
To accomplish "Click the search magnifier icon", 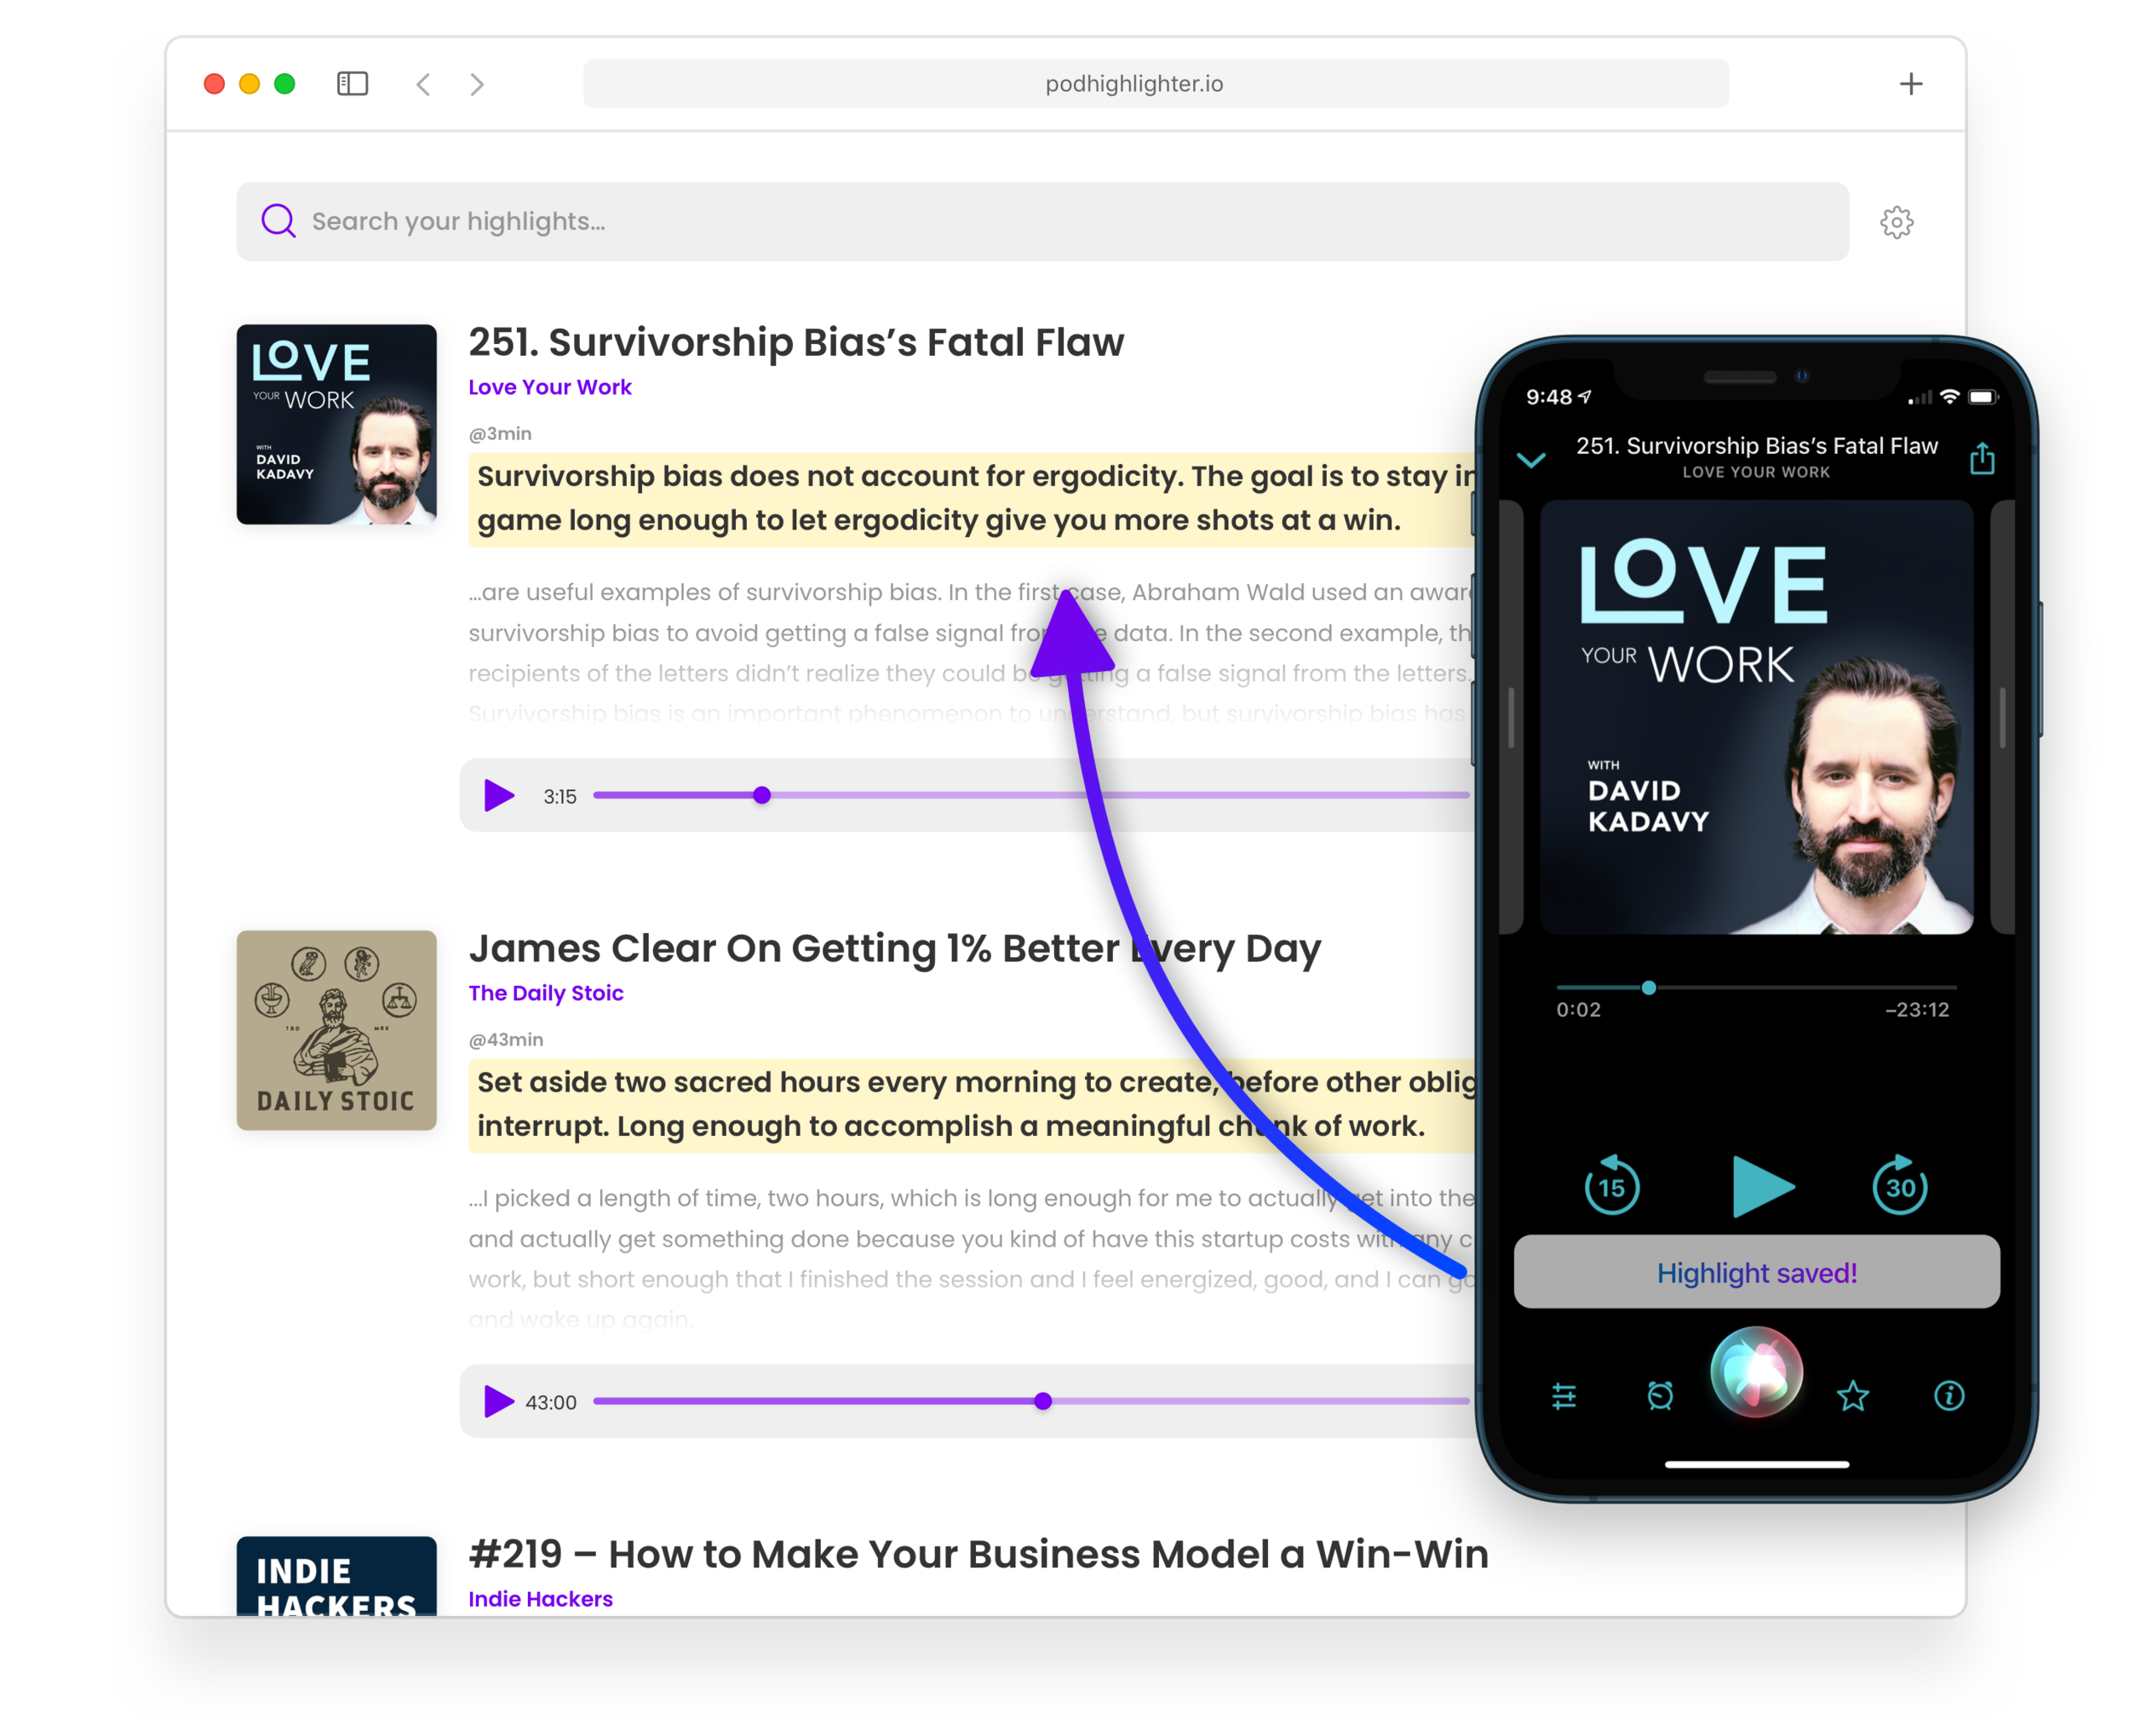I will [x=278, y=221].
